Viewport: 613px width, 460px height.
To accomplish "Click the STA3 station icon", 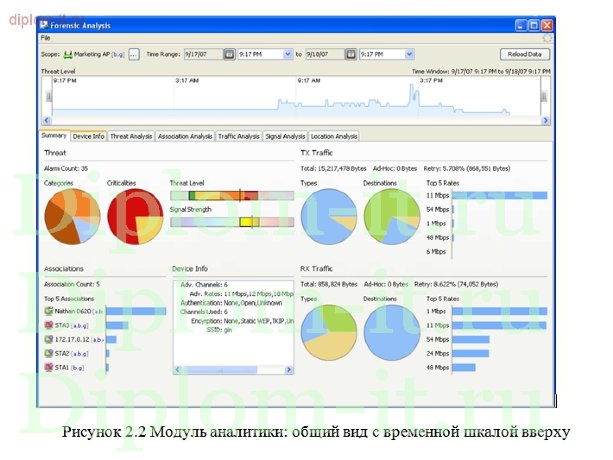I will (48, 325).
